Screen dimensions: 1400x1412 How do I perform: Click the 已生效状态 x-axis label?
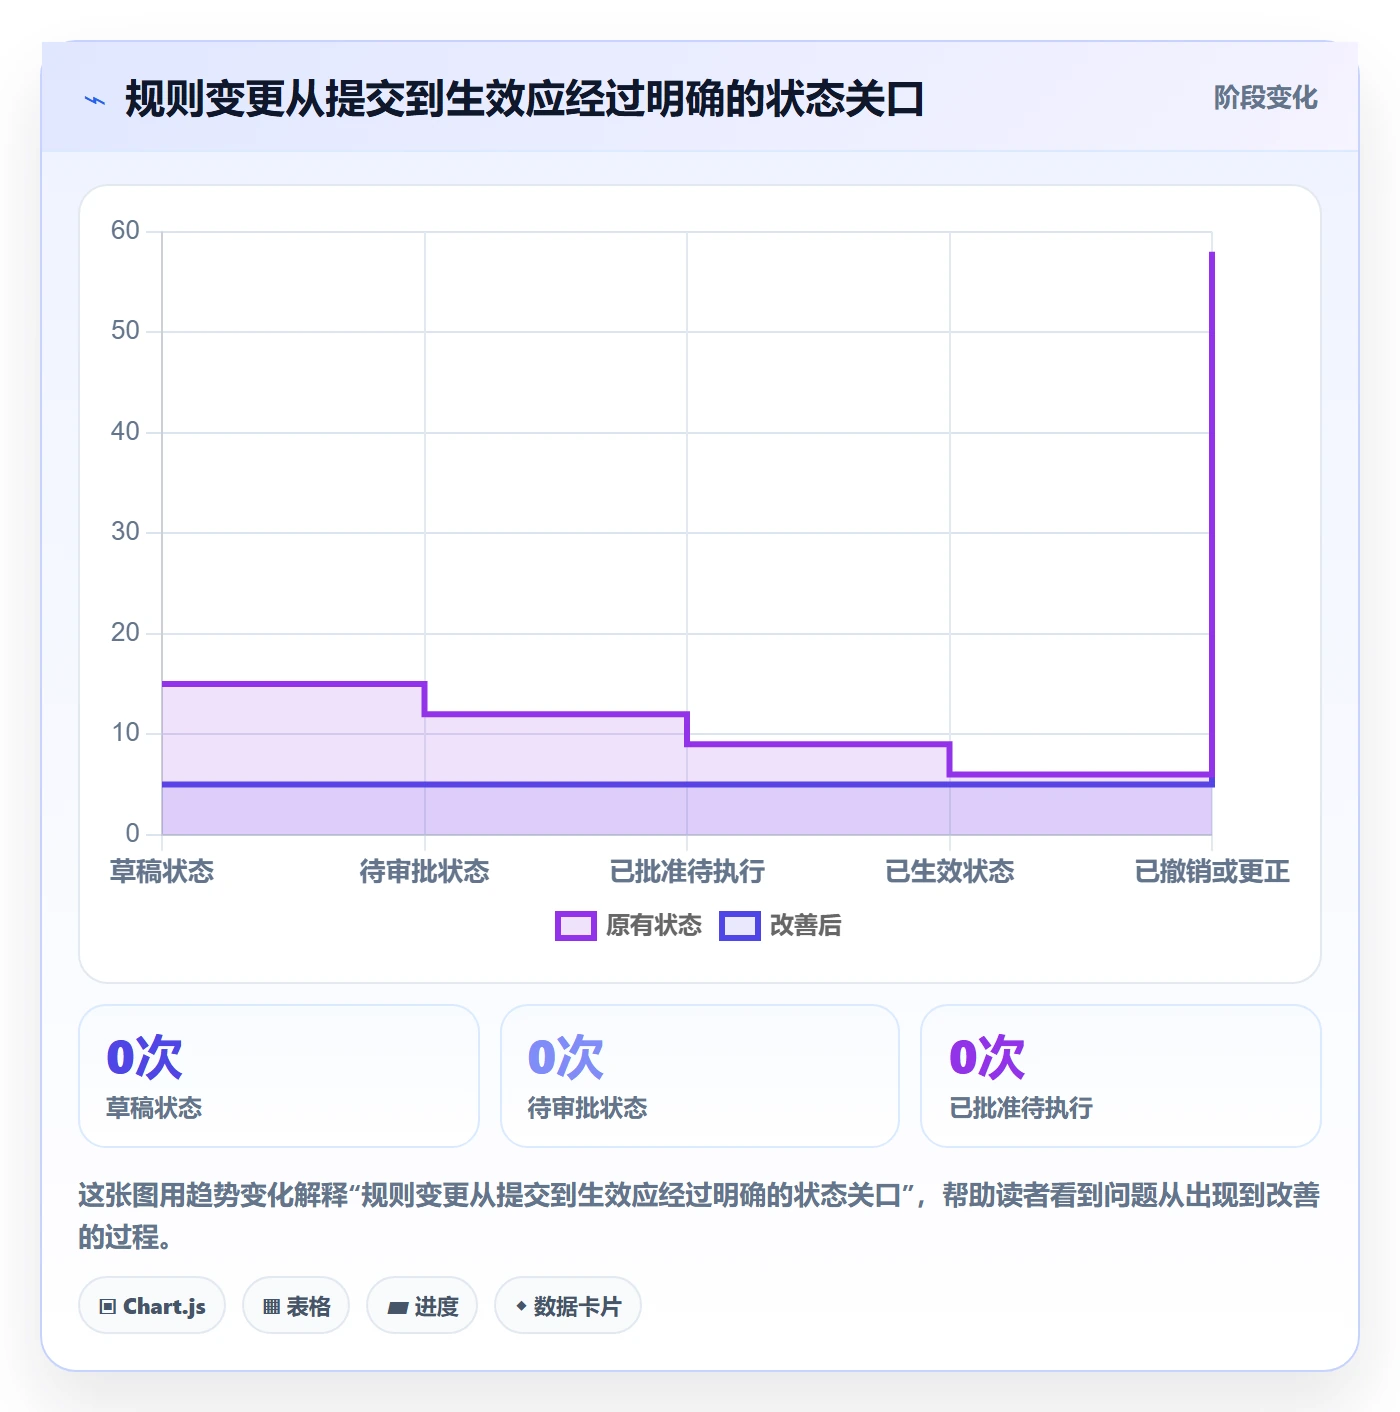tap(950, 872)
